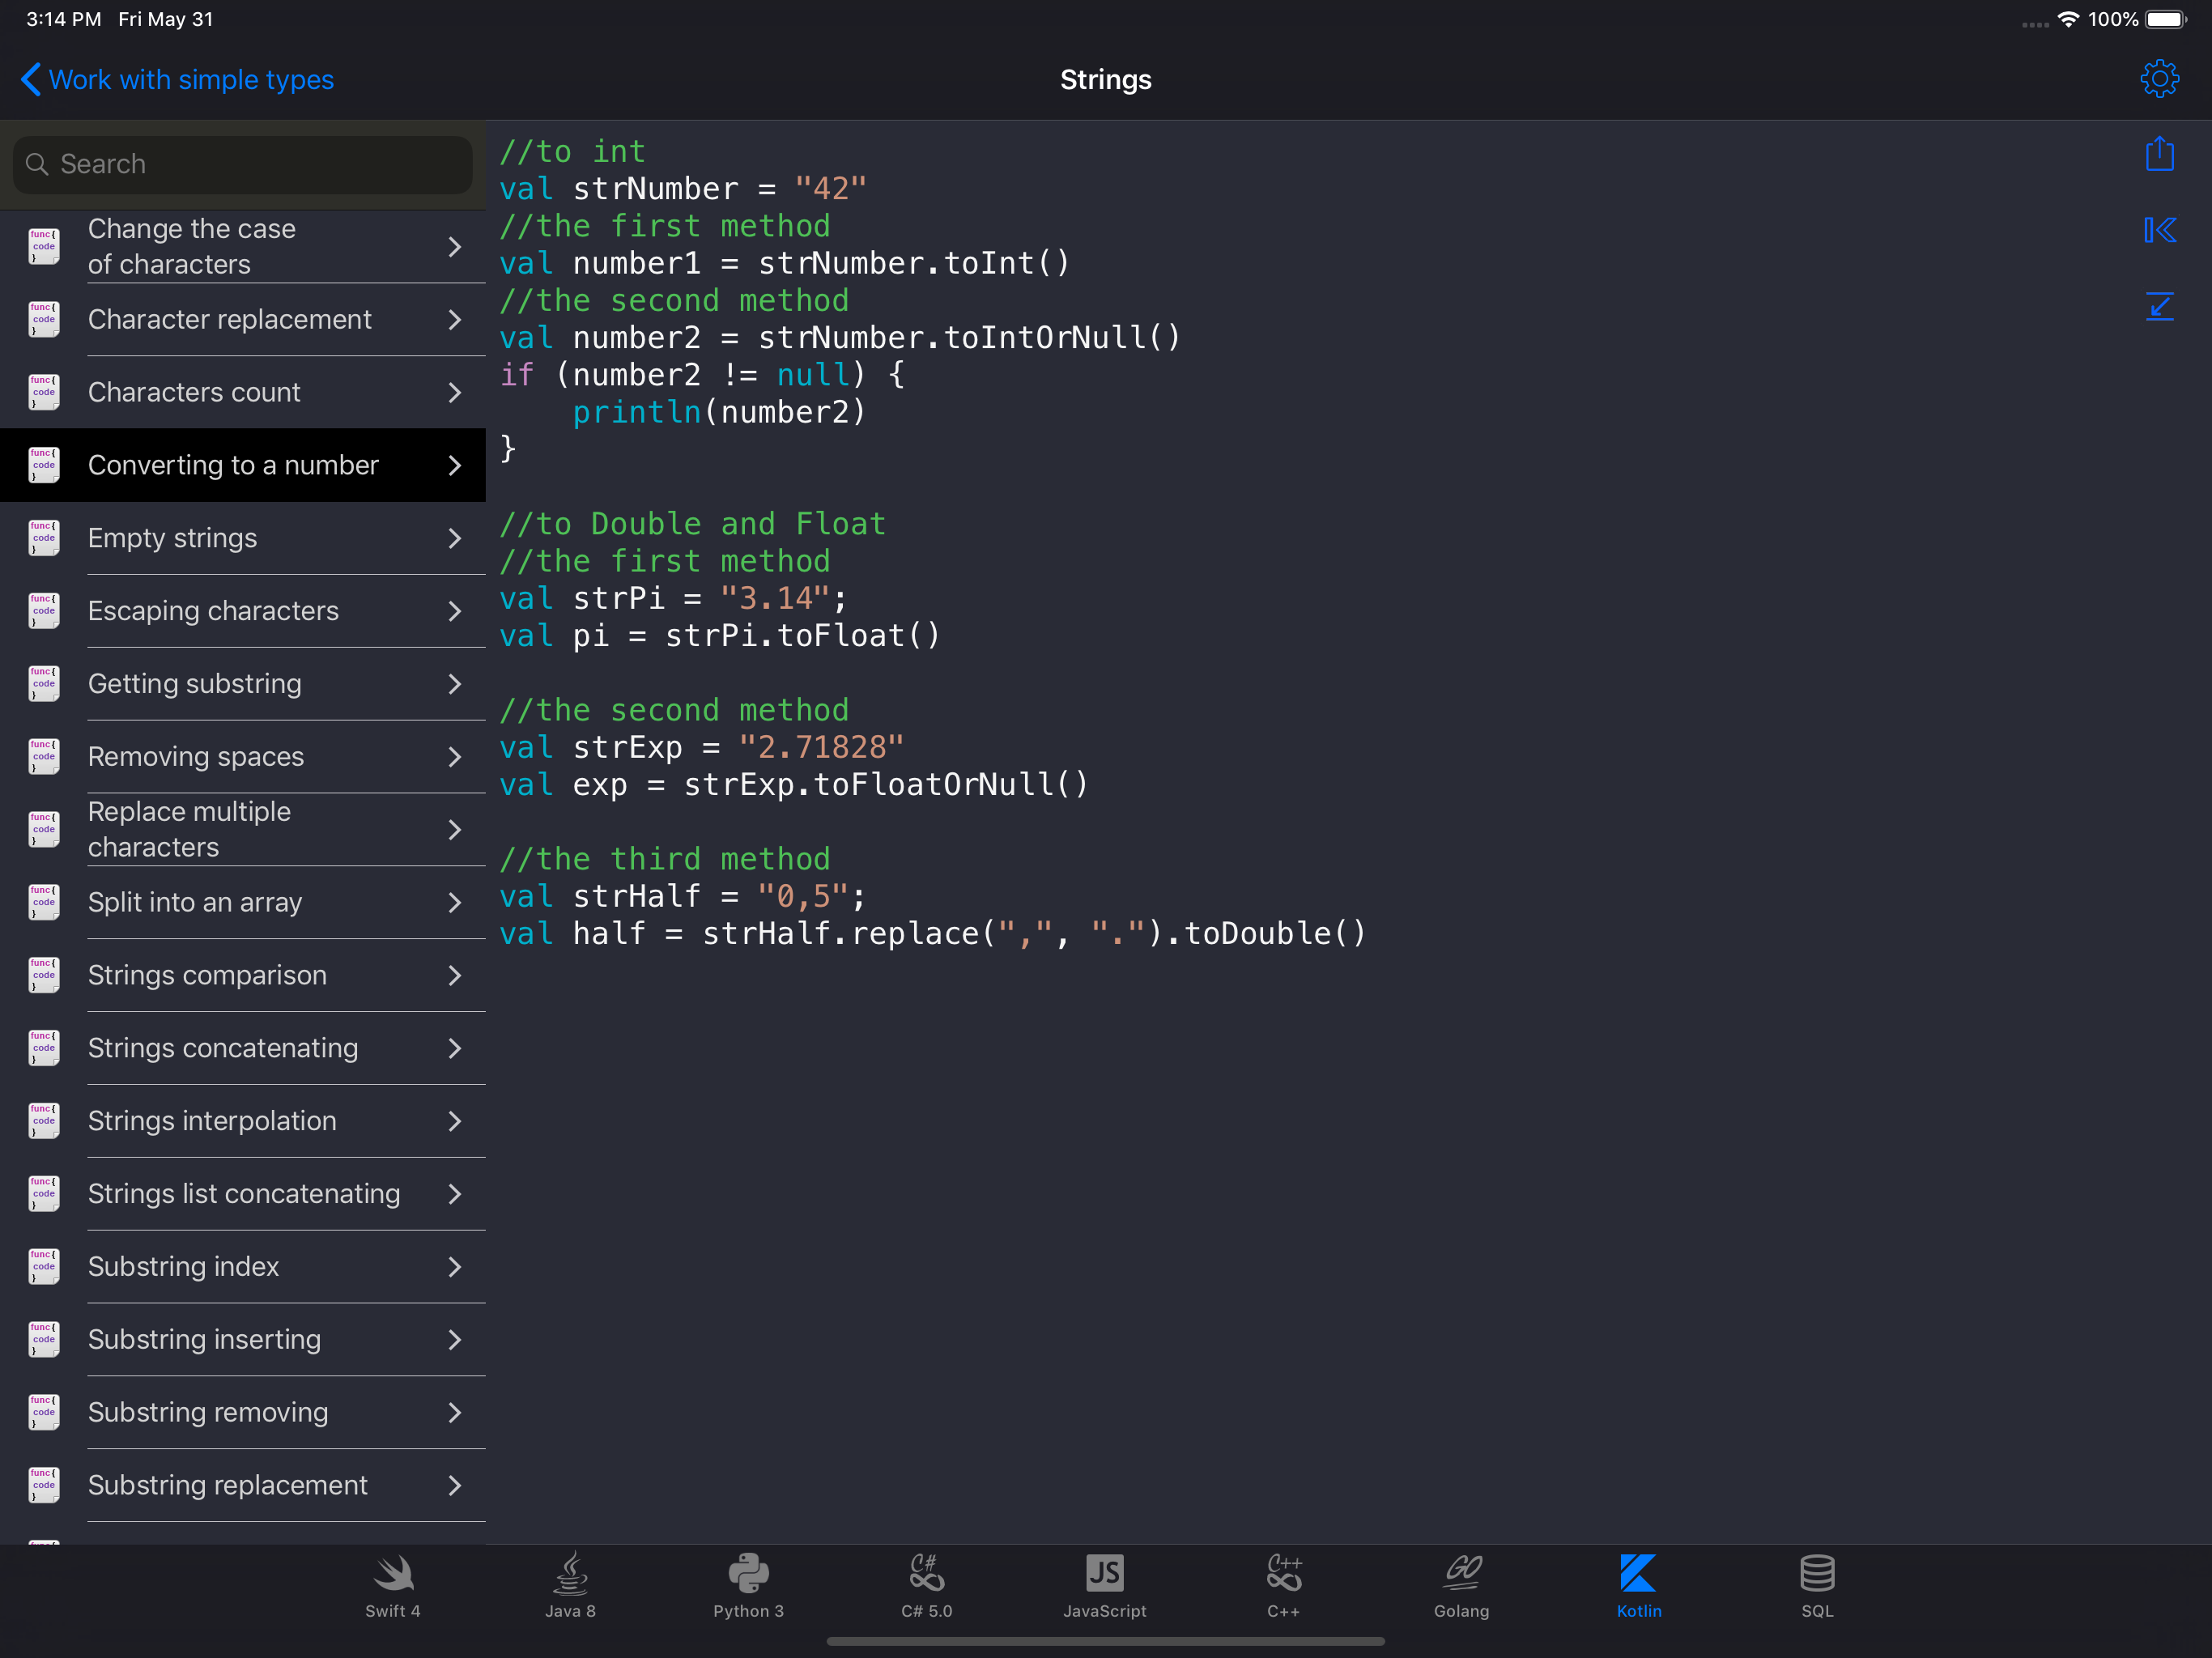Open the Split into an array topic
The image size is (2212, 1658).
[x=195, y=902]
